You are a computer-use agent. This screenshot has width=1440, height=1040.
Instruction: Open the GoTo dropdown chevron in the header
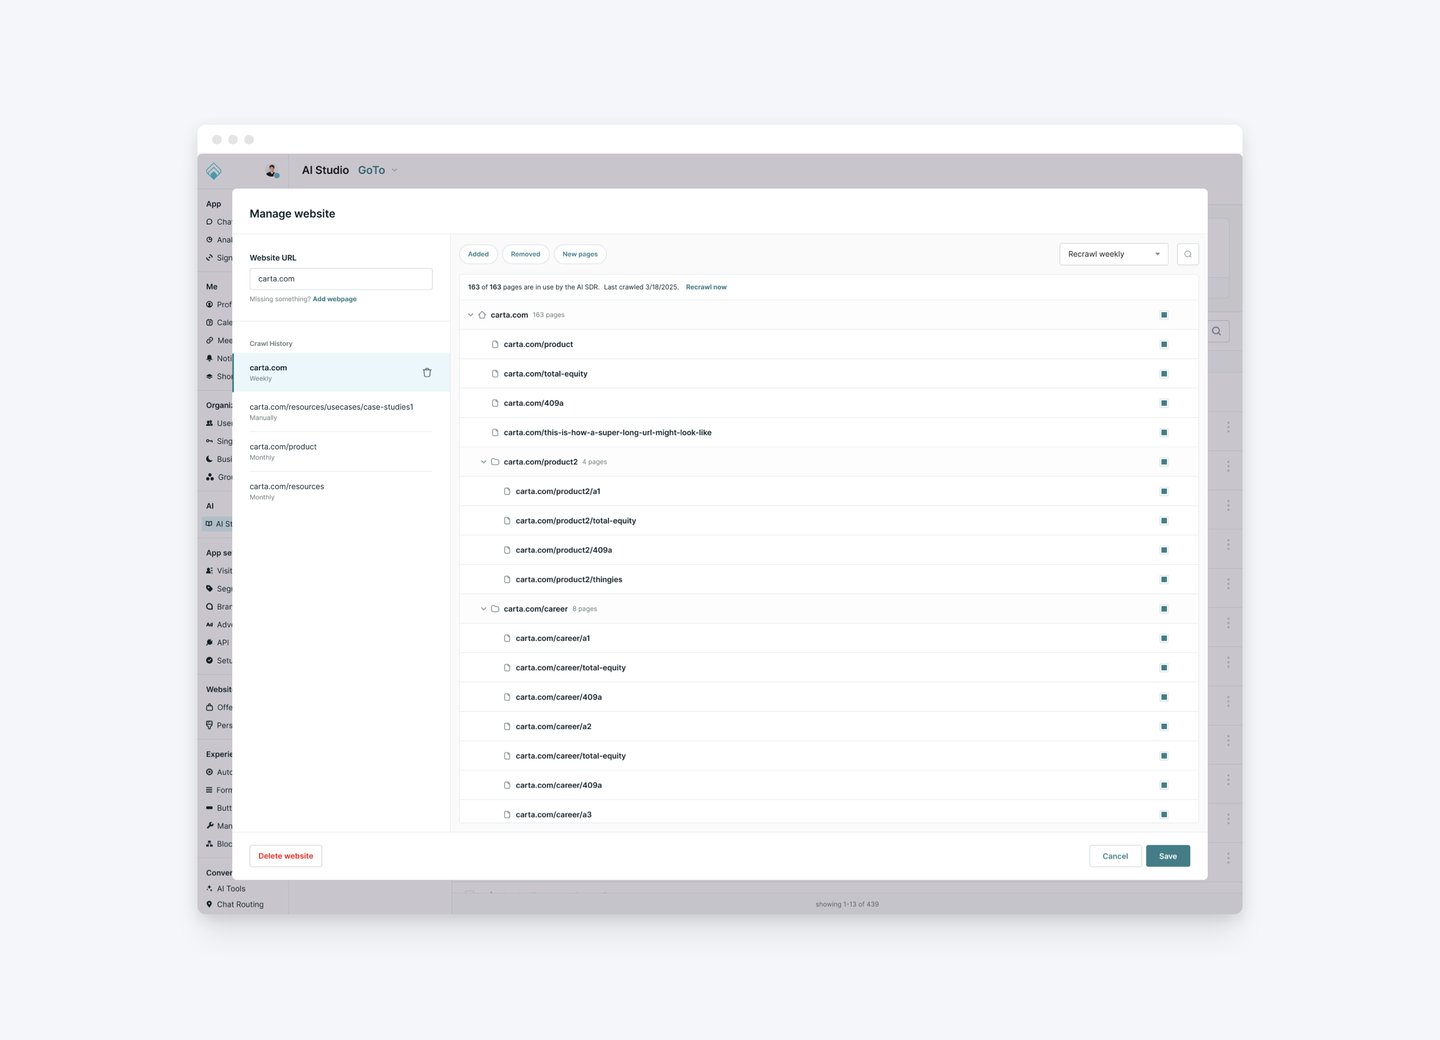(x=395, y=171)
